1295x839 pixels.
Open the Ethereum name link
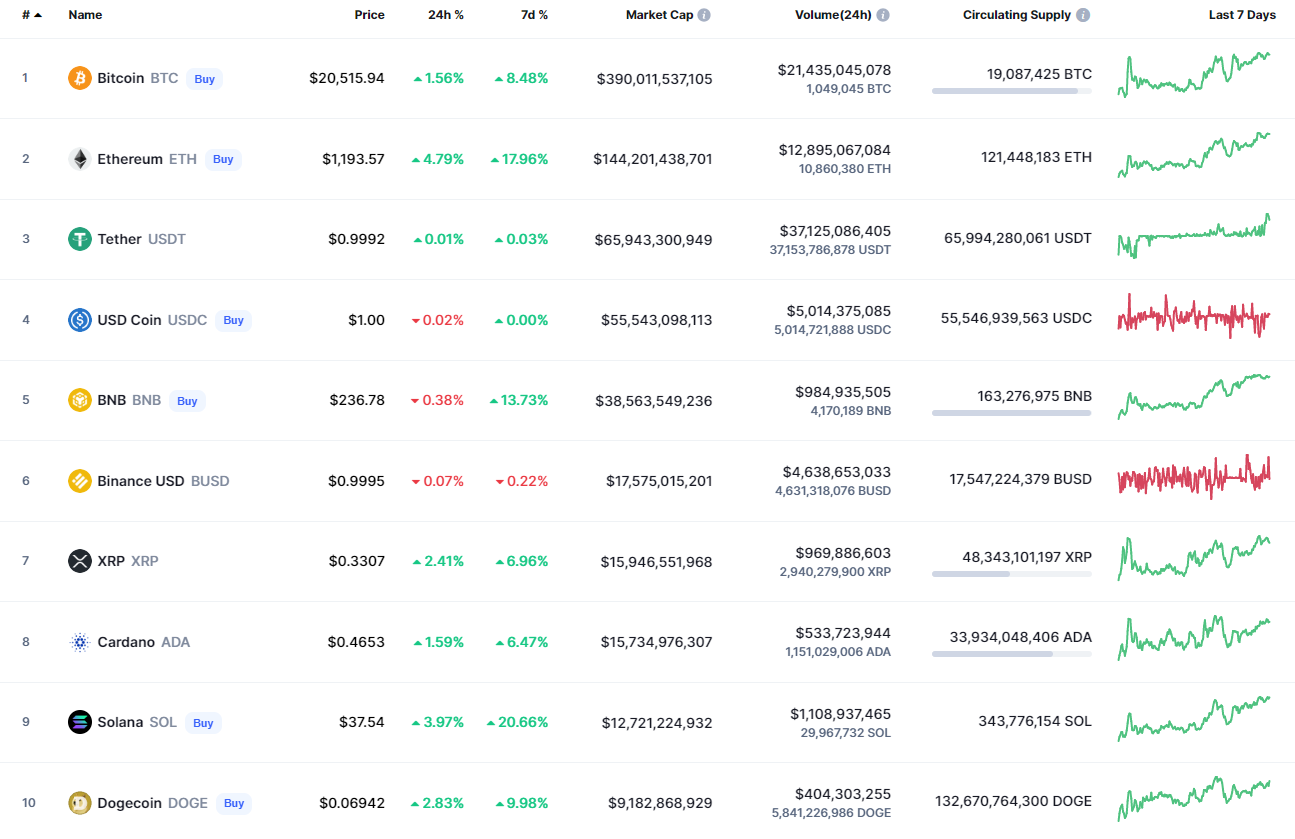130,159
